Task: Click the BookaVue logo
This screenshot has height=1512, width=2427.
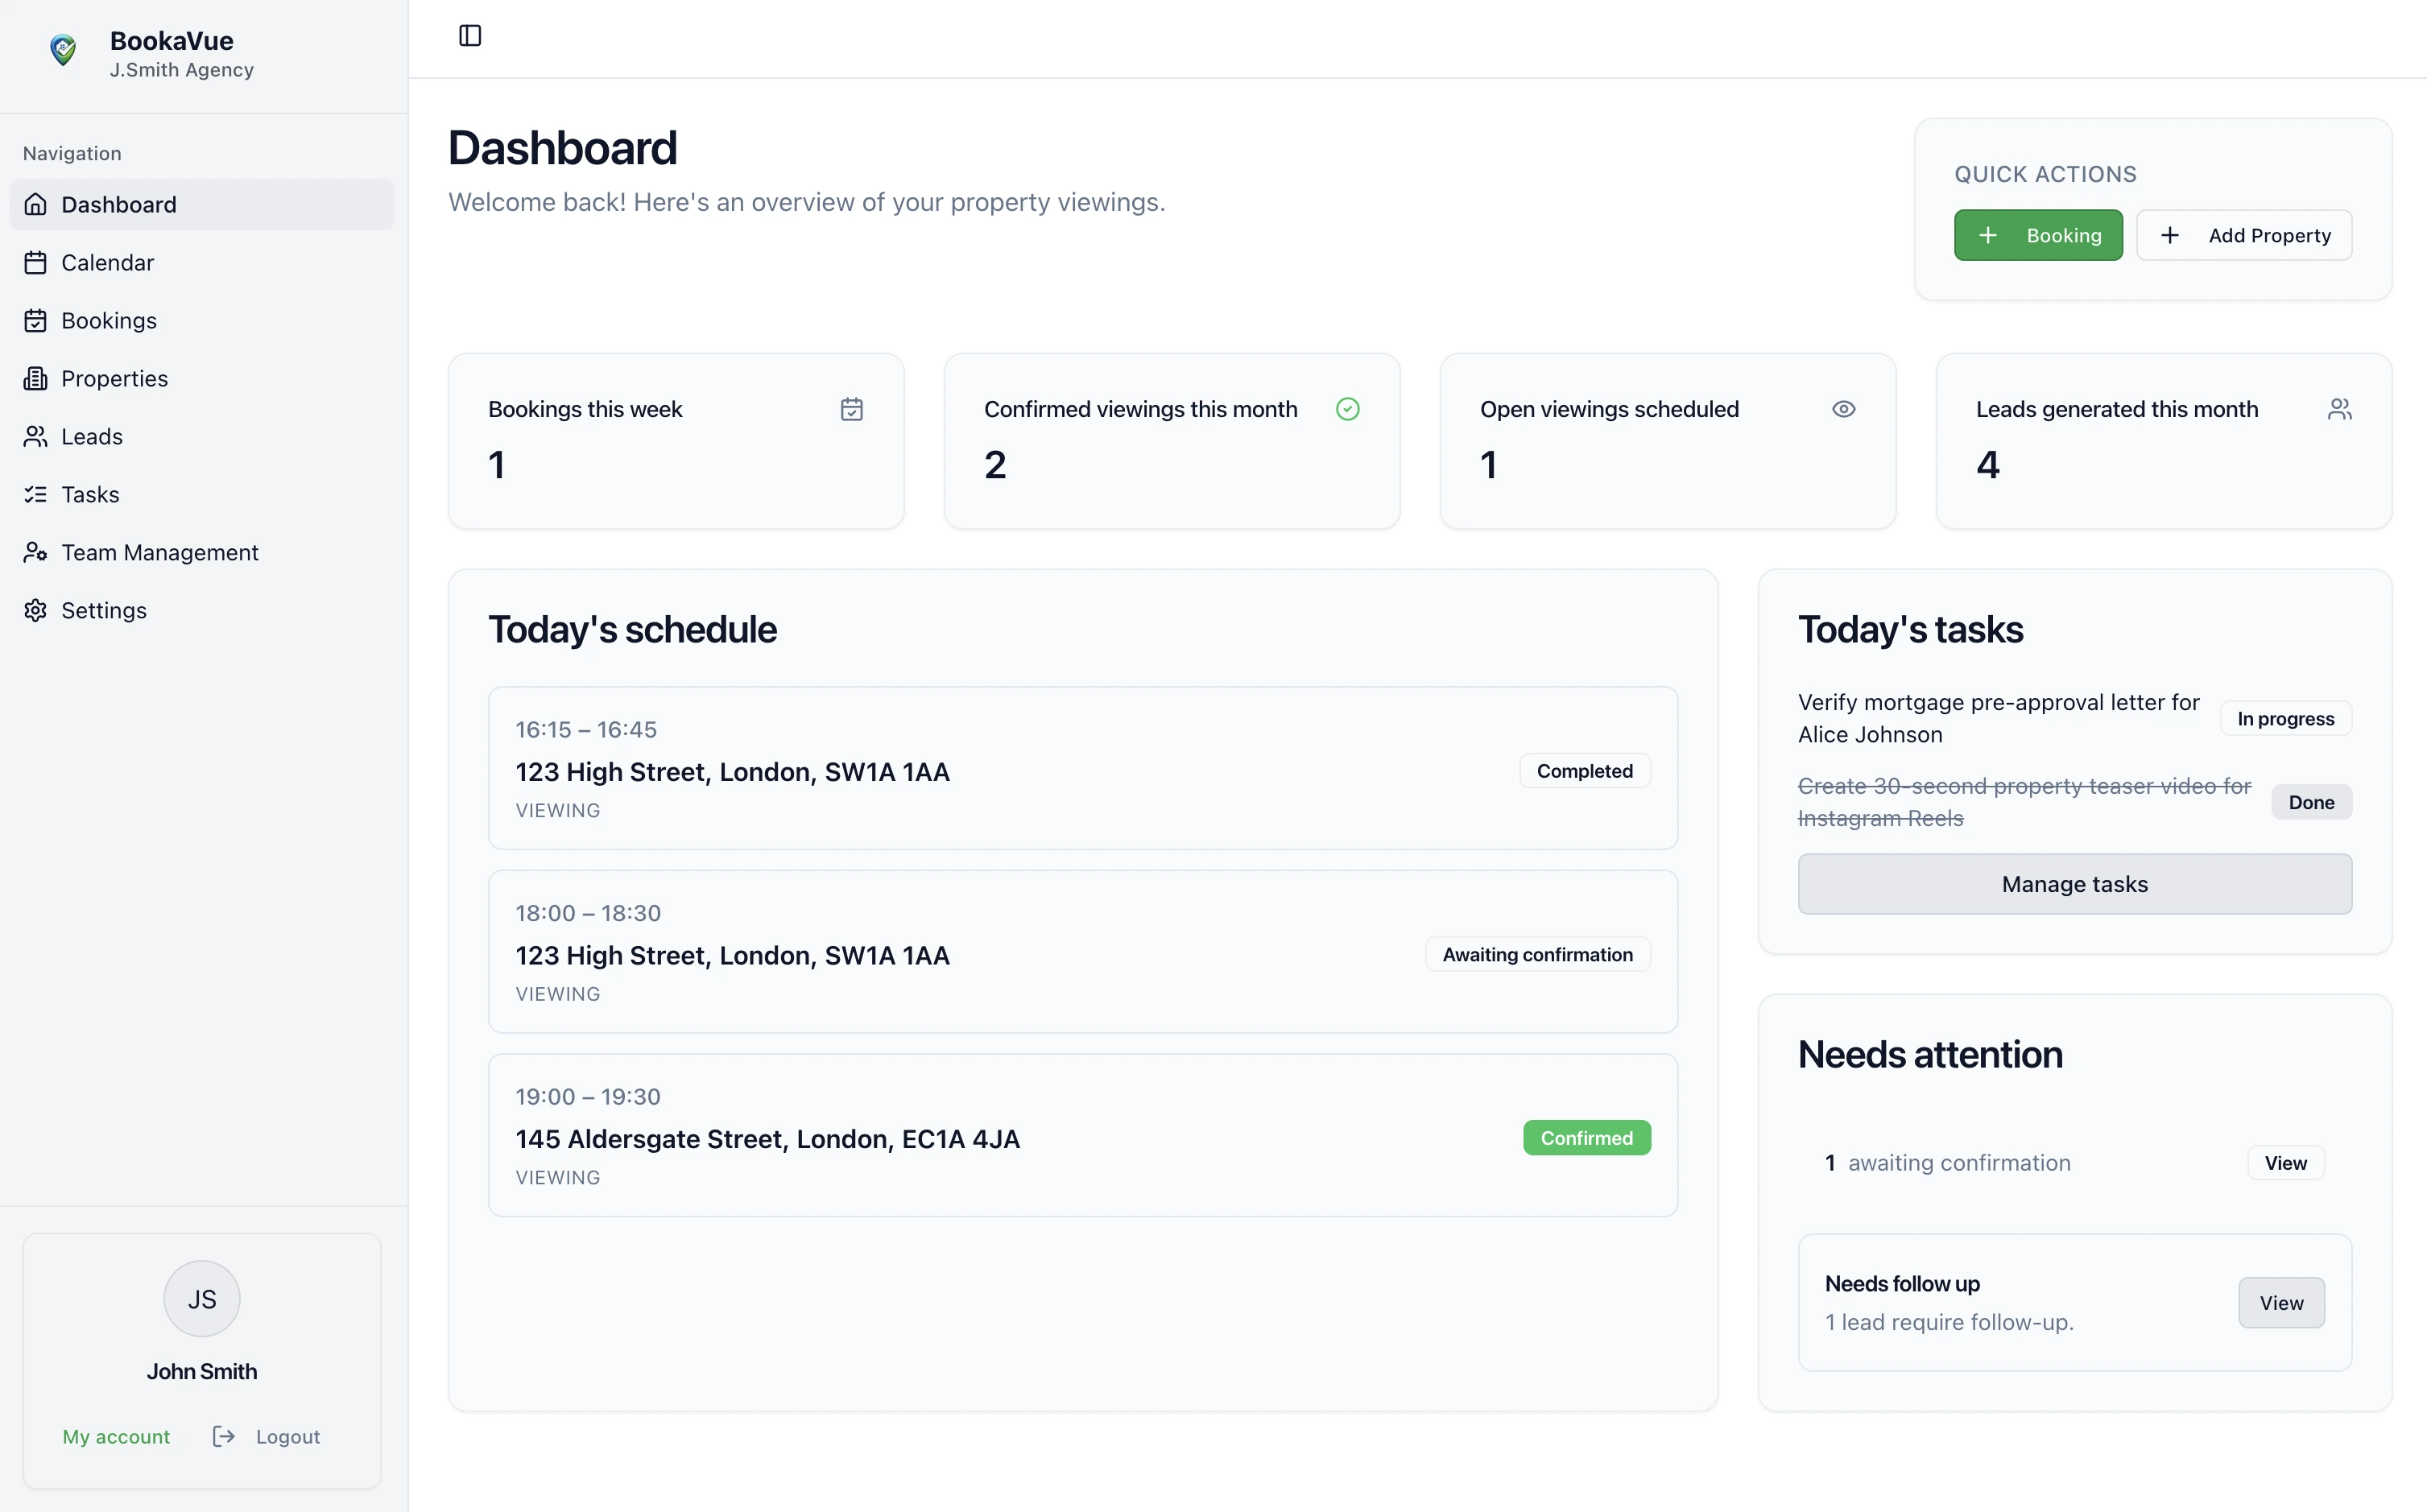Action: pos(63,50)
